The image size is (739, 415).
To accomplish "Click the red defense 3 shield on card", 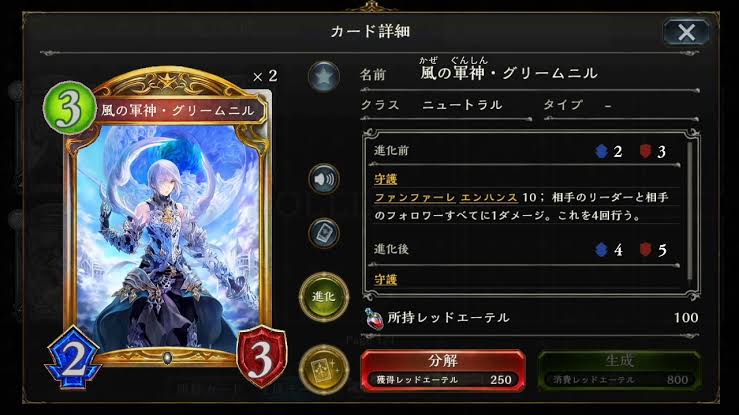I will pos(262,359).
